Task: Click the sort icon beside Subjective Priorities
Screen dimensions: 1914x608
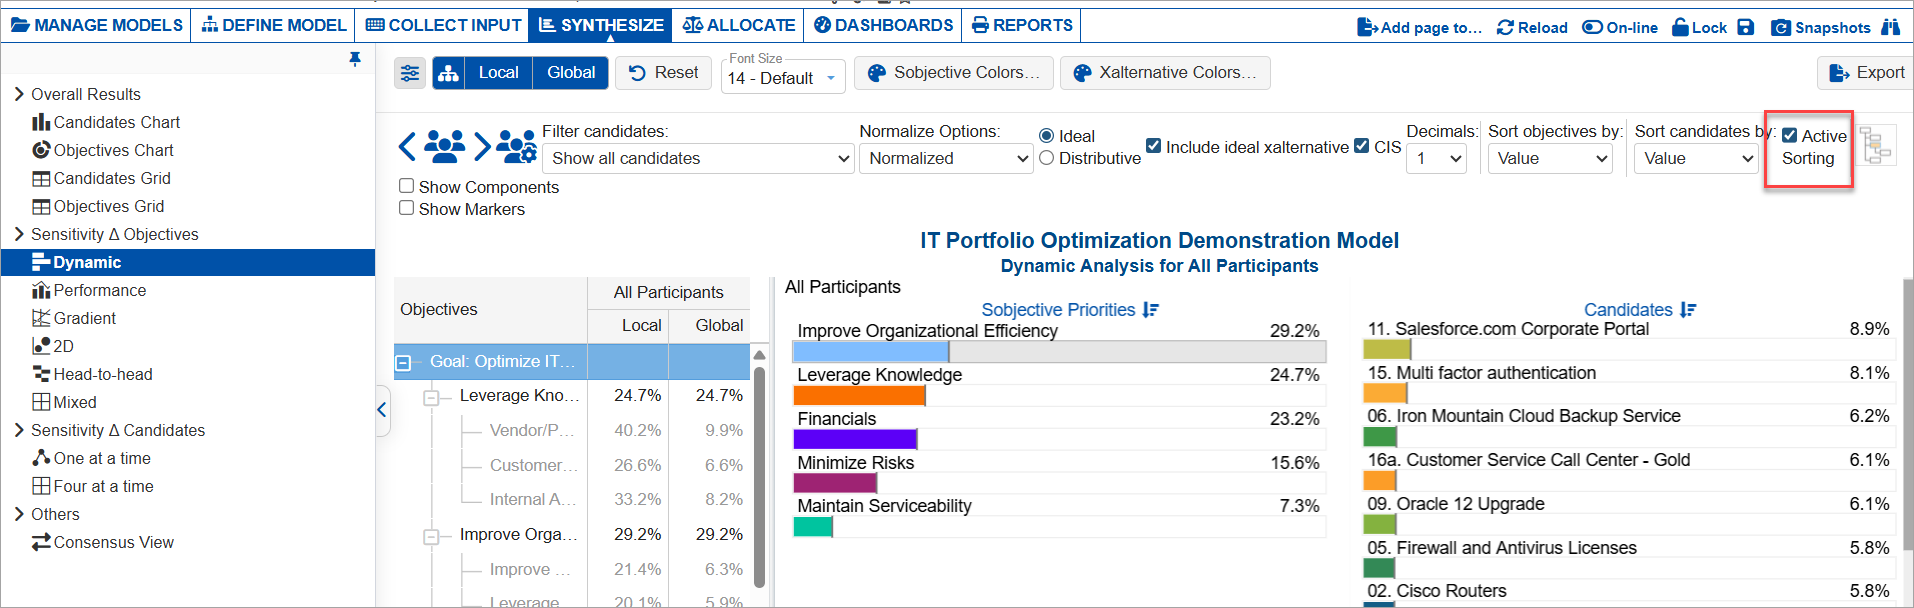Action: point(1151,310)
